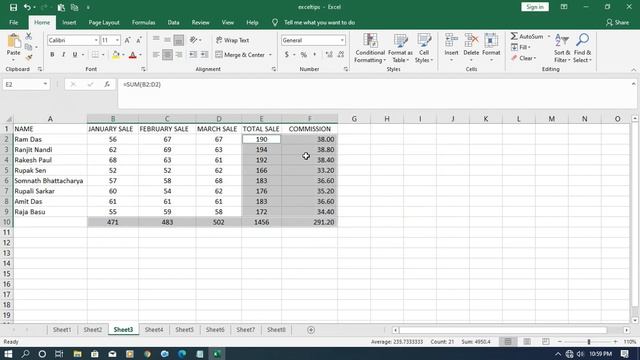
Task: Switch to the Data tab
Action: tap(173, 22)
